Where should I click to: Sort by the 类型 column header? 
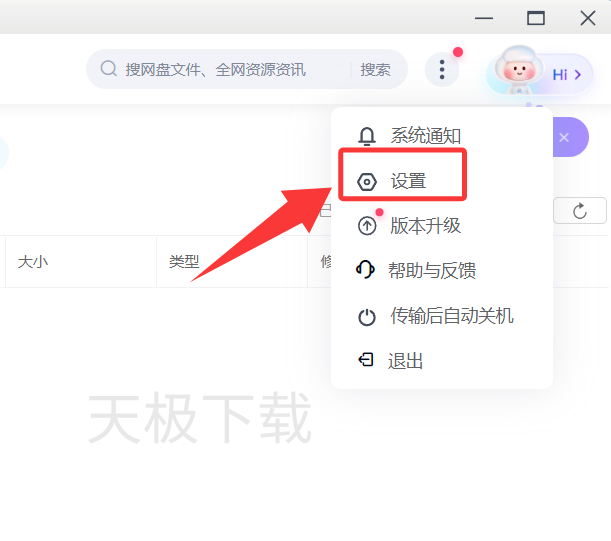pyautogui.click(x=184, y=262)
